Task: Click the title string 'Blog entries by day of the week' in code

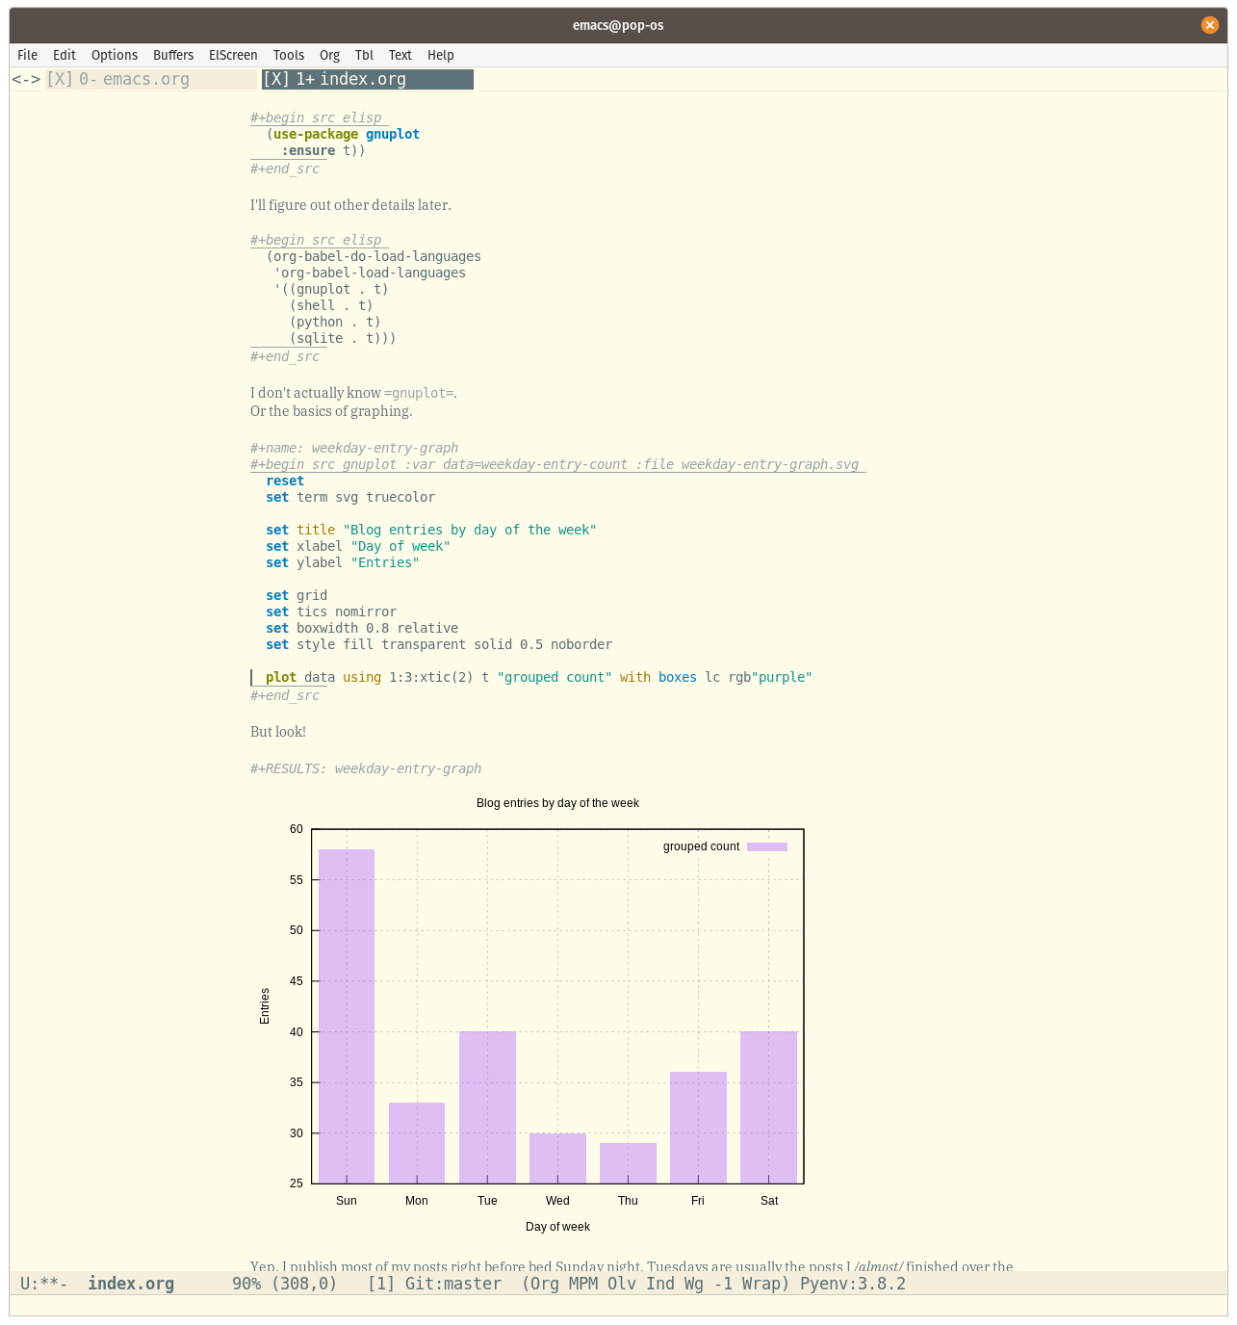Action: pos(469,530)
